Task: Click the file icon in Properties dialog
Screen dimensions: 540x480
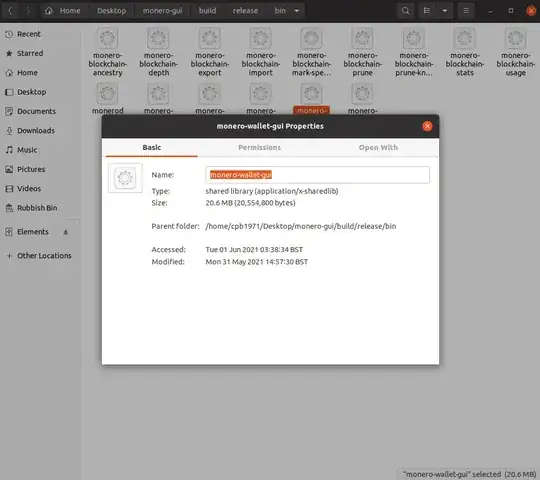Action: tap(125, 178)
